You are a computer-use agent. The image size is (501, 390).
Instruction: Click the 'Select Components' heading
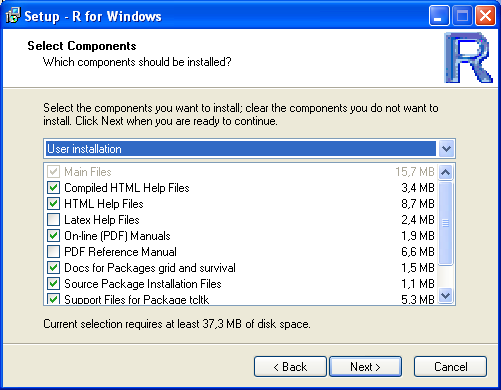[x=82, y=46]
